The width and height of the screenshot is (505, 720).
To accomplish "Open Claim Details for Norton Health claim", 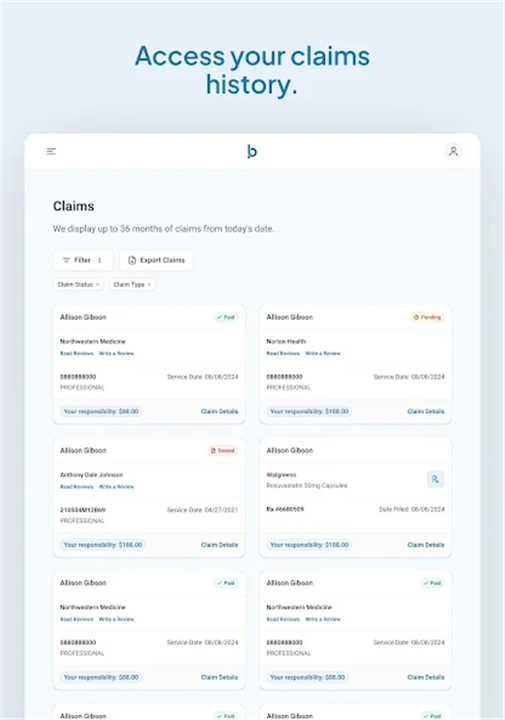I will tap(426, 411).
